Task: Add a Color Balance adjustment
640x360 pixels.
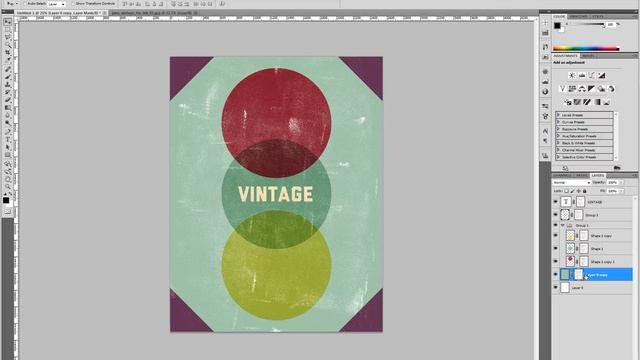Action: coord(582,89)
